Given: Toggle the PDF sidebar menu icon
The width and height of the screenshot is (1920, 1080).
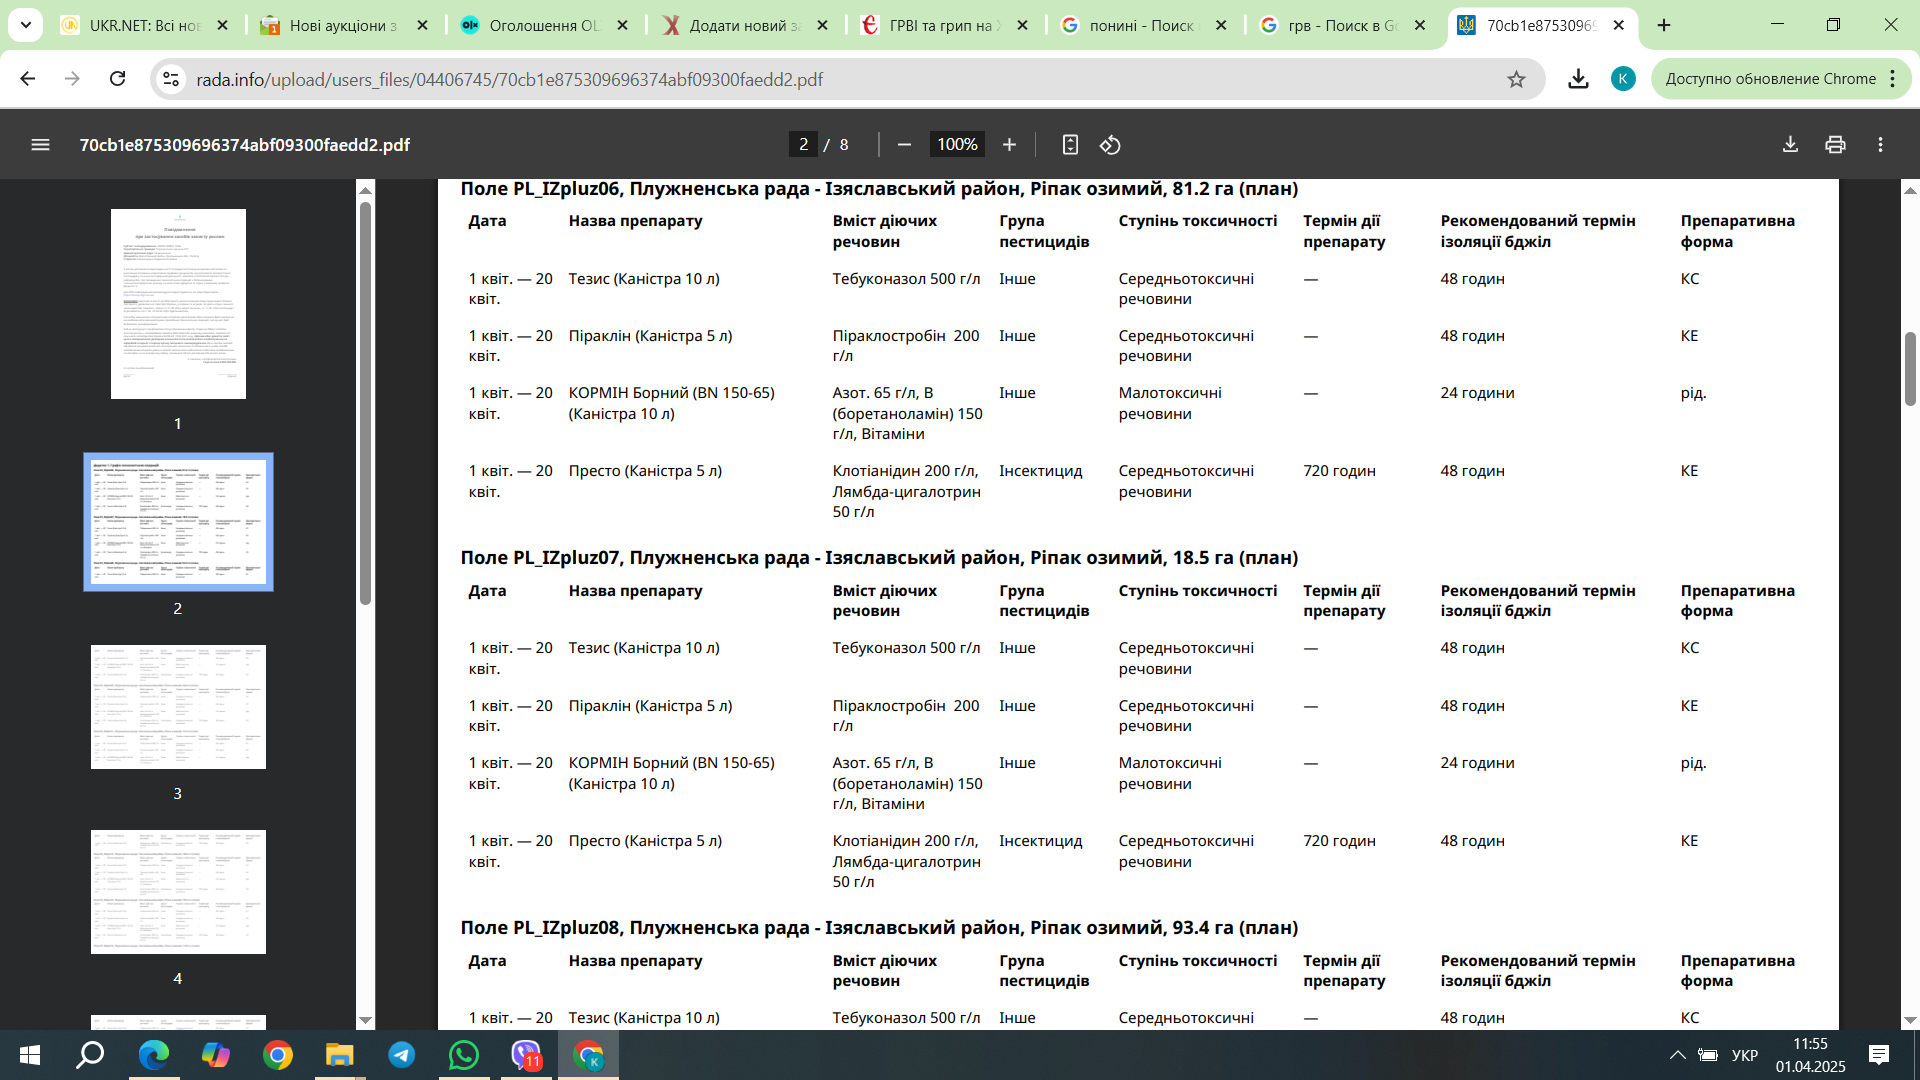Looking at the screenshot, I should point(40,145).
